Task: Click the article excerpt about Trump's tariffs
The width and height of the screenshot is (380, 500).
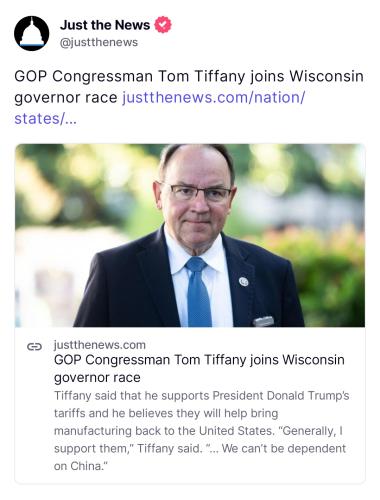Action: [x=201, y=431]
